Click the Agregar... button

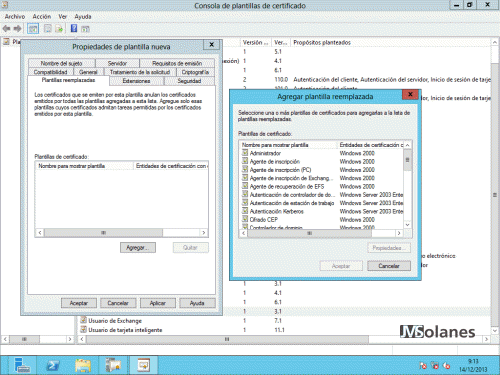click(x=138, y=247)
